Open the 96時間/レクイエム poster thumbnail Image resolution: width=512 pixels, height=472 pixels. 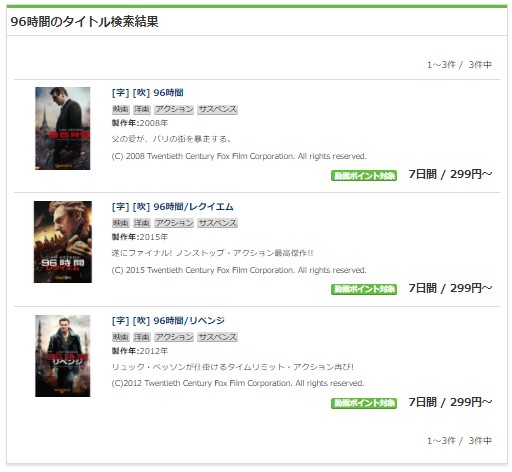pos(63,242)
